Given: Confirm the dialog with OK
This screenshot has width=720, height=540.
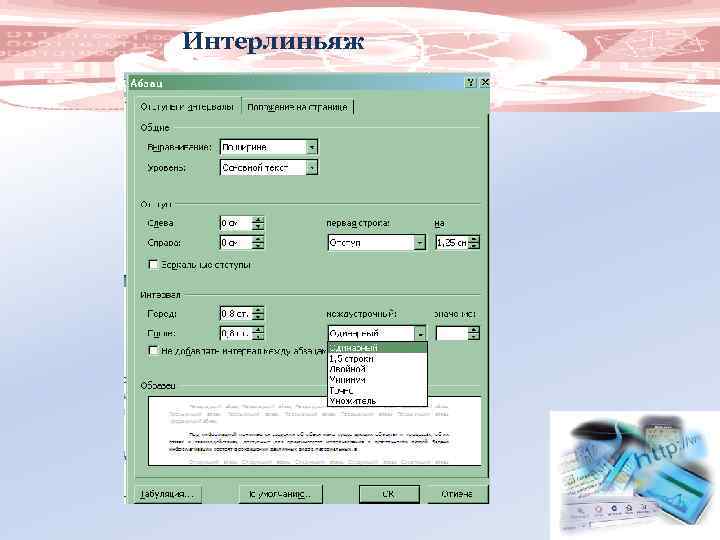Looking at the screenshot, I should pyautogui.click(x=388, y=494).
